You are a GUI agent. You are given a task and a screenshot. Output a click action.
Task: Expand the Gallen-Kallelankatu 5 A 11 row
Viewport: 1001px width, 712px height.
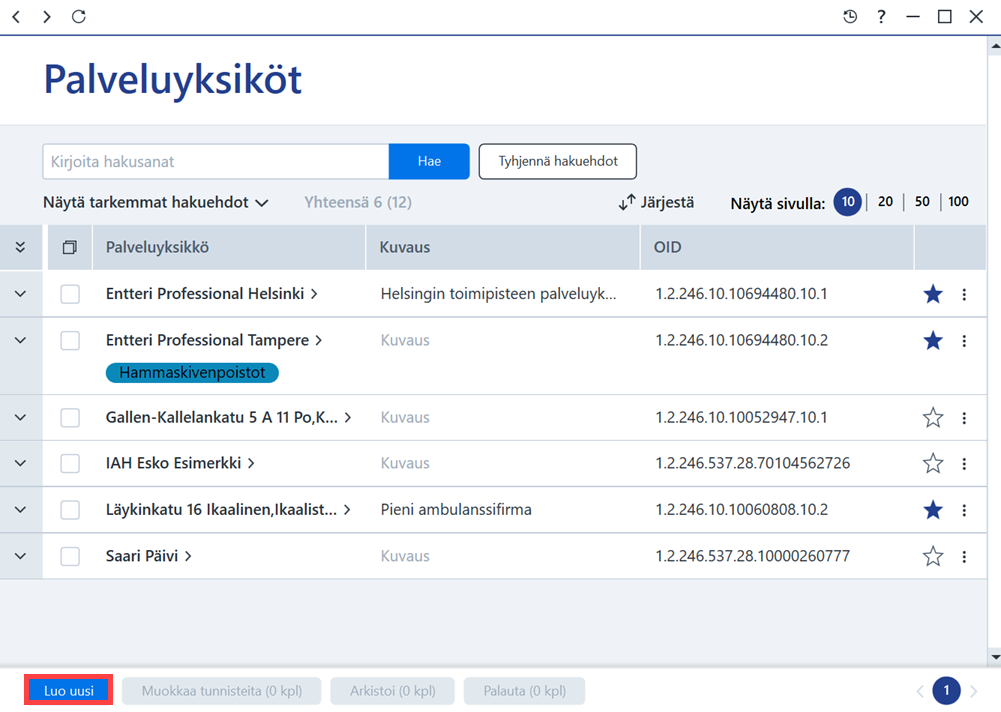(x=20, y=417)
